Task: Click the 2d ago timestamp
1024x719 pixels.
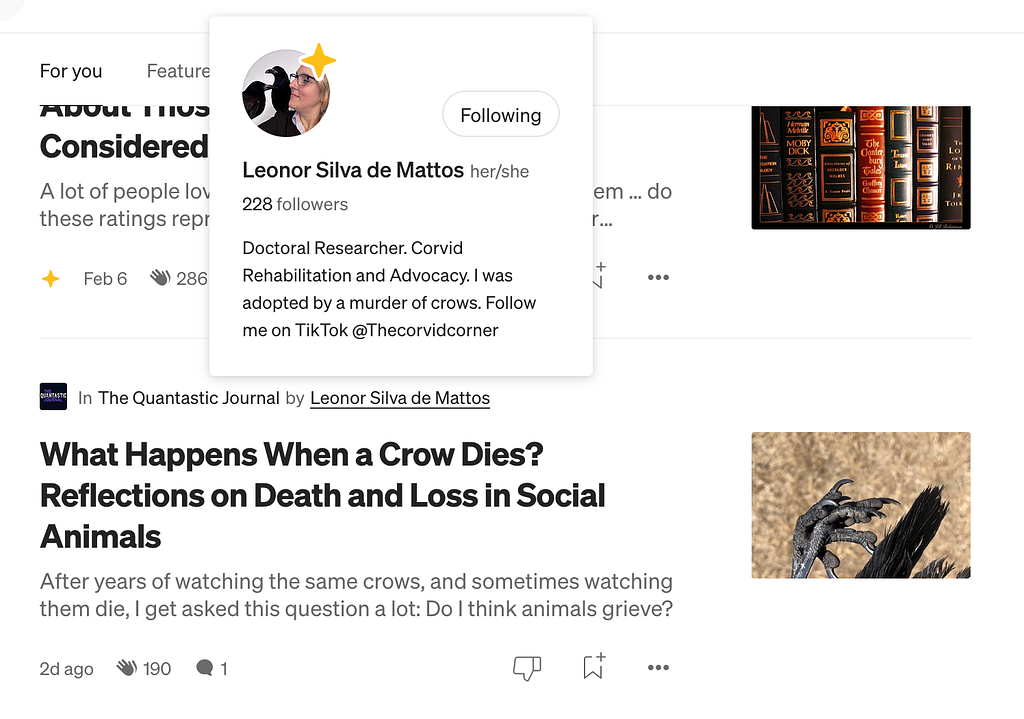Action: (x=67, y=669)
